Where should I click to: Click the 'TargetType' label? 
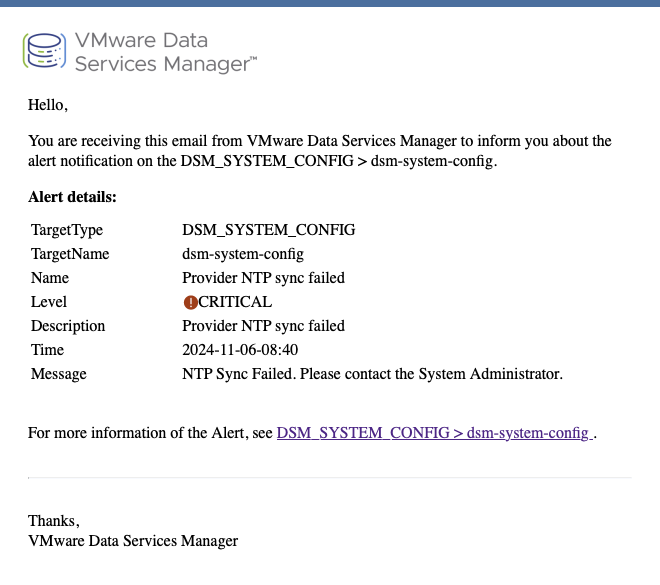pyautogui.click(x=67, y=230)
